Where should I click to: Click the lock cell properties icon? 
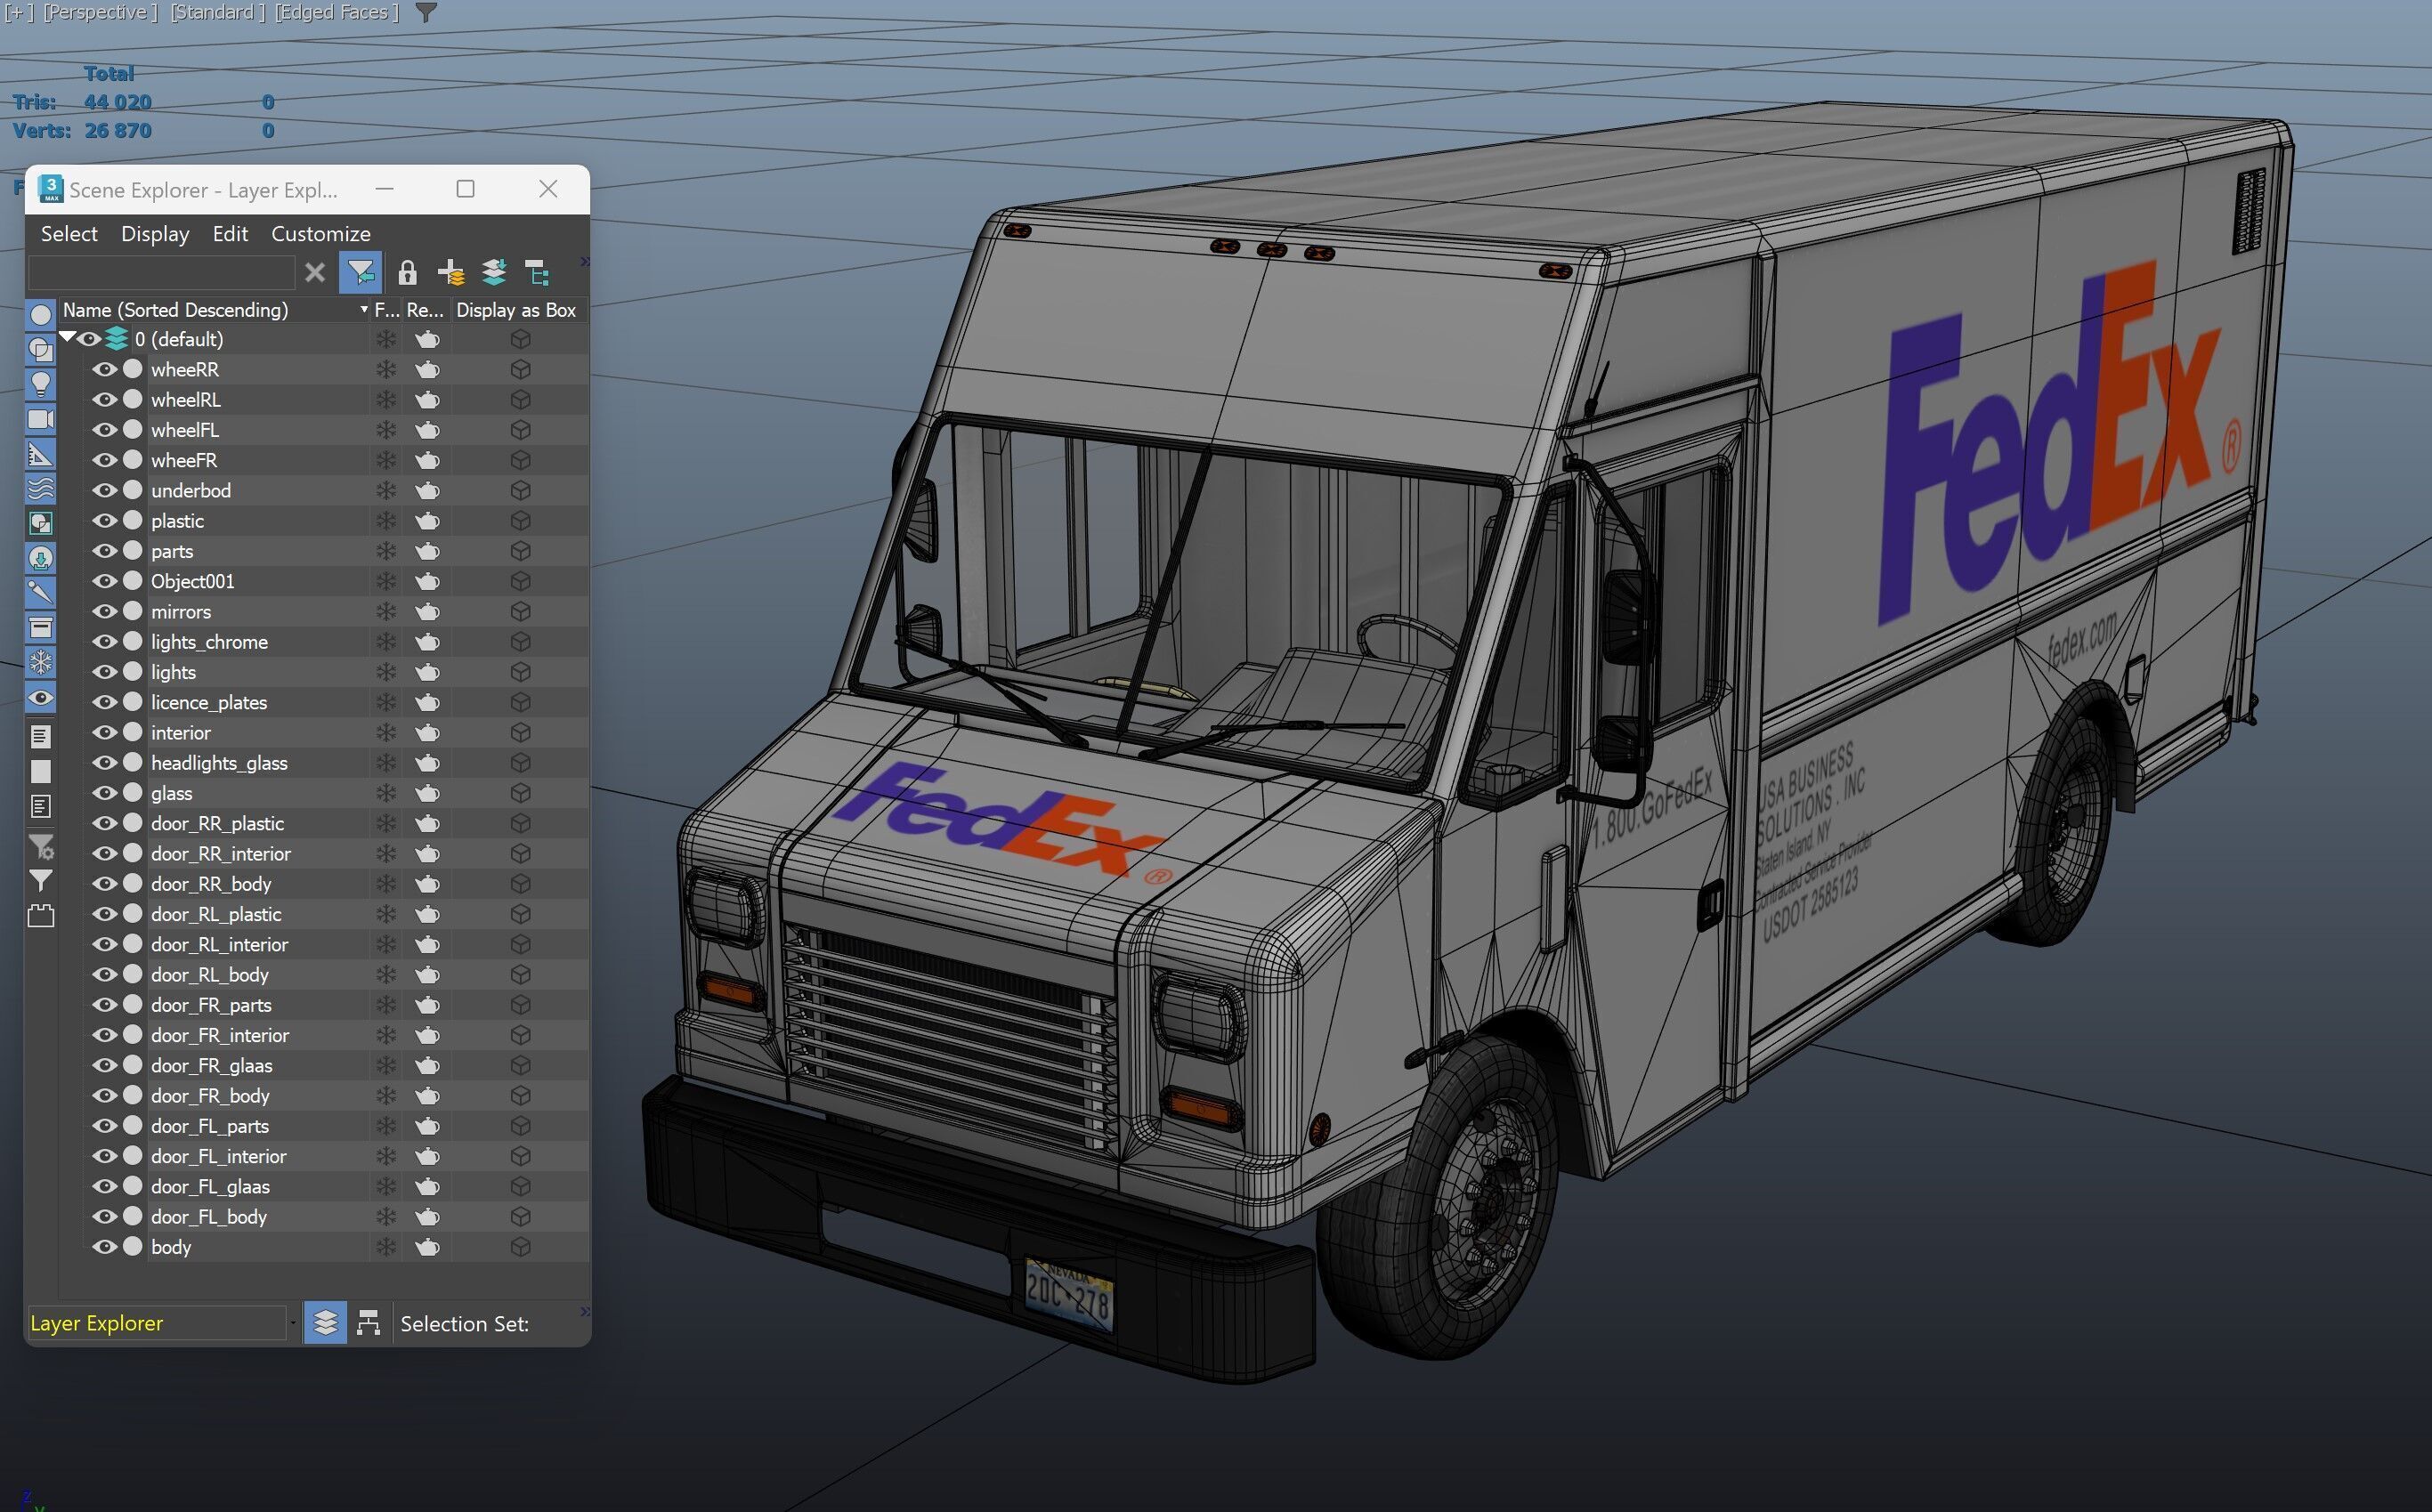407,273
